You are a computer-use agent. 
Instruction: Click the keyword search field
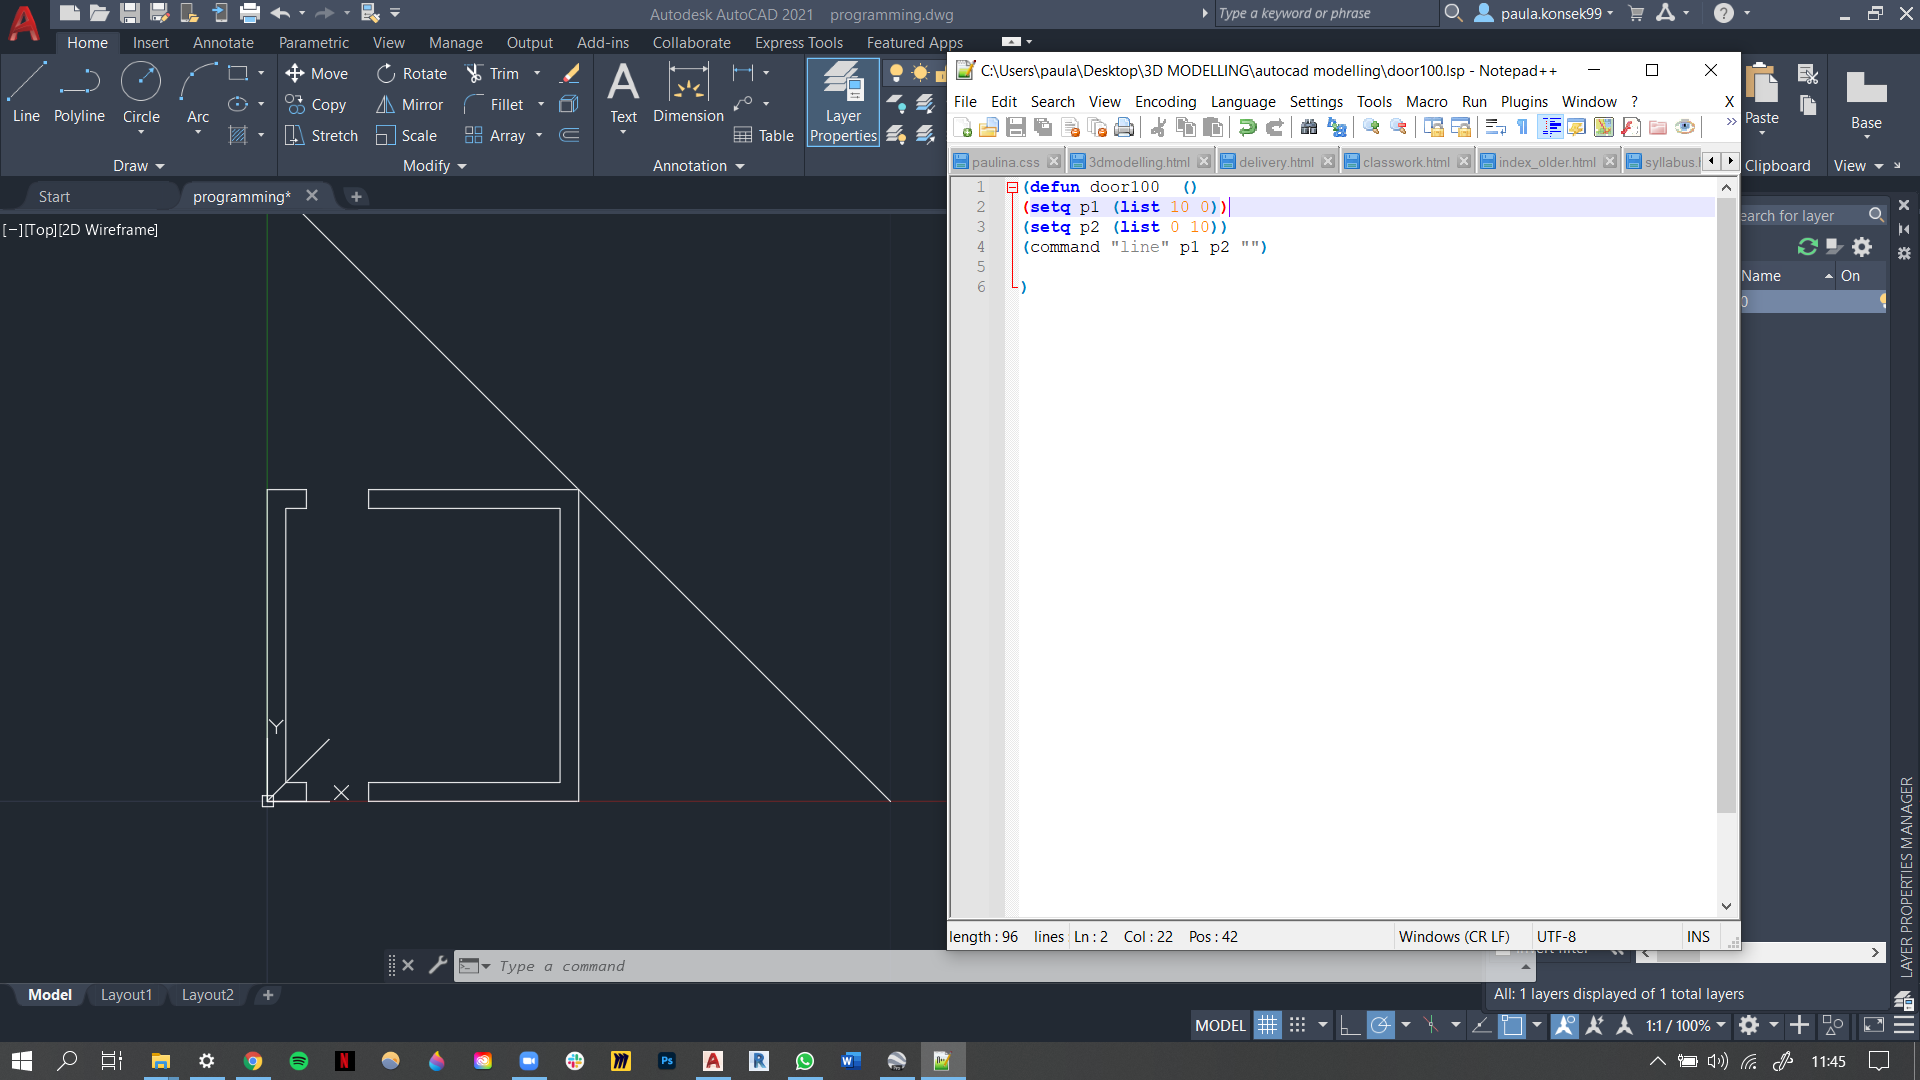[x=1325, y=13]
